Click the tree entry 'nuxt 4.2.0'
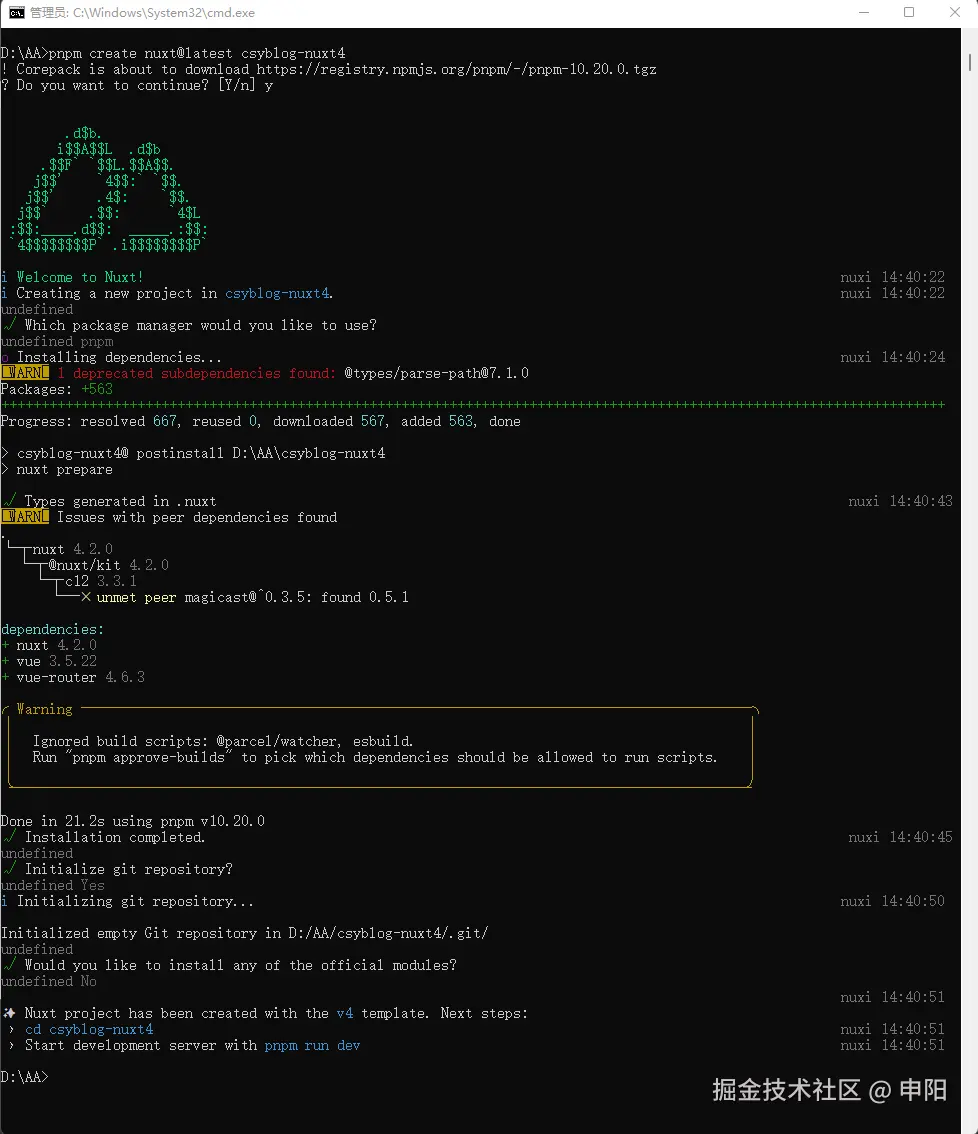 [72, 549]
